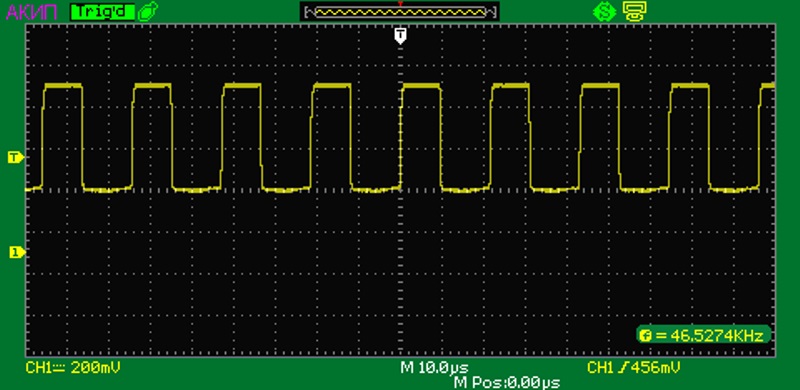Click the yellow print/storage icon
The image size is (800, 390).
click(x=635, y=11)
